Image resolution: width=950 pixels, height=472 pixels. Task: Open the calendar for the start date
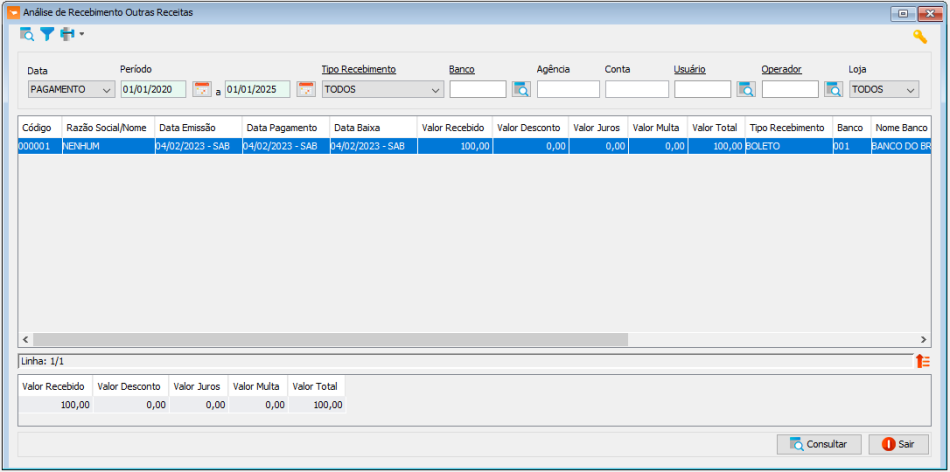(202, 89)
